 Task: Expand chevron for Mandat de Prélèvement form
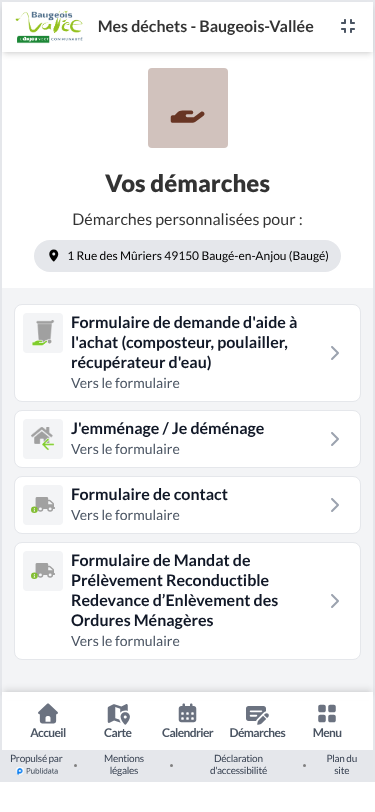click(335, 601)
